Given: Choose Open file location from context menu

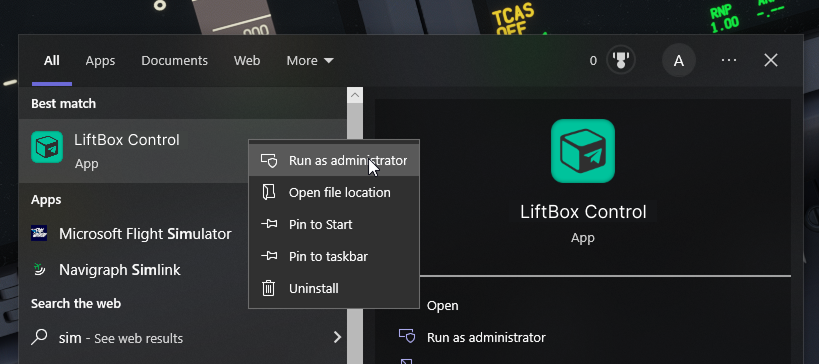Looking at the screenshot, I should point(334,193).
